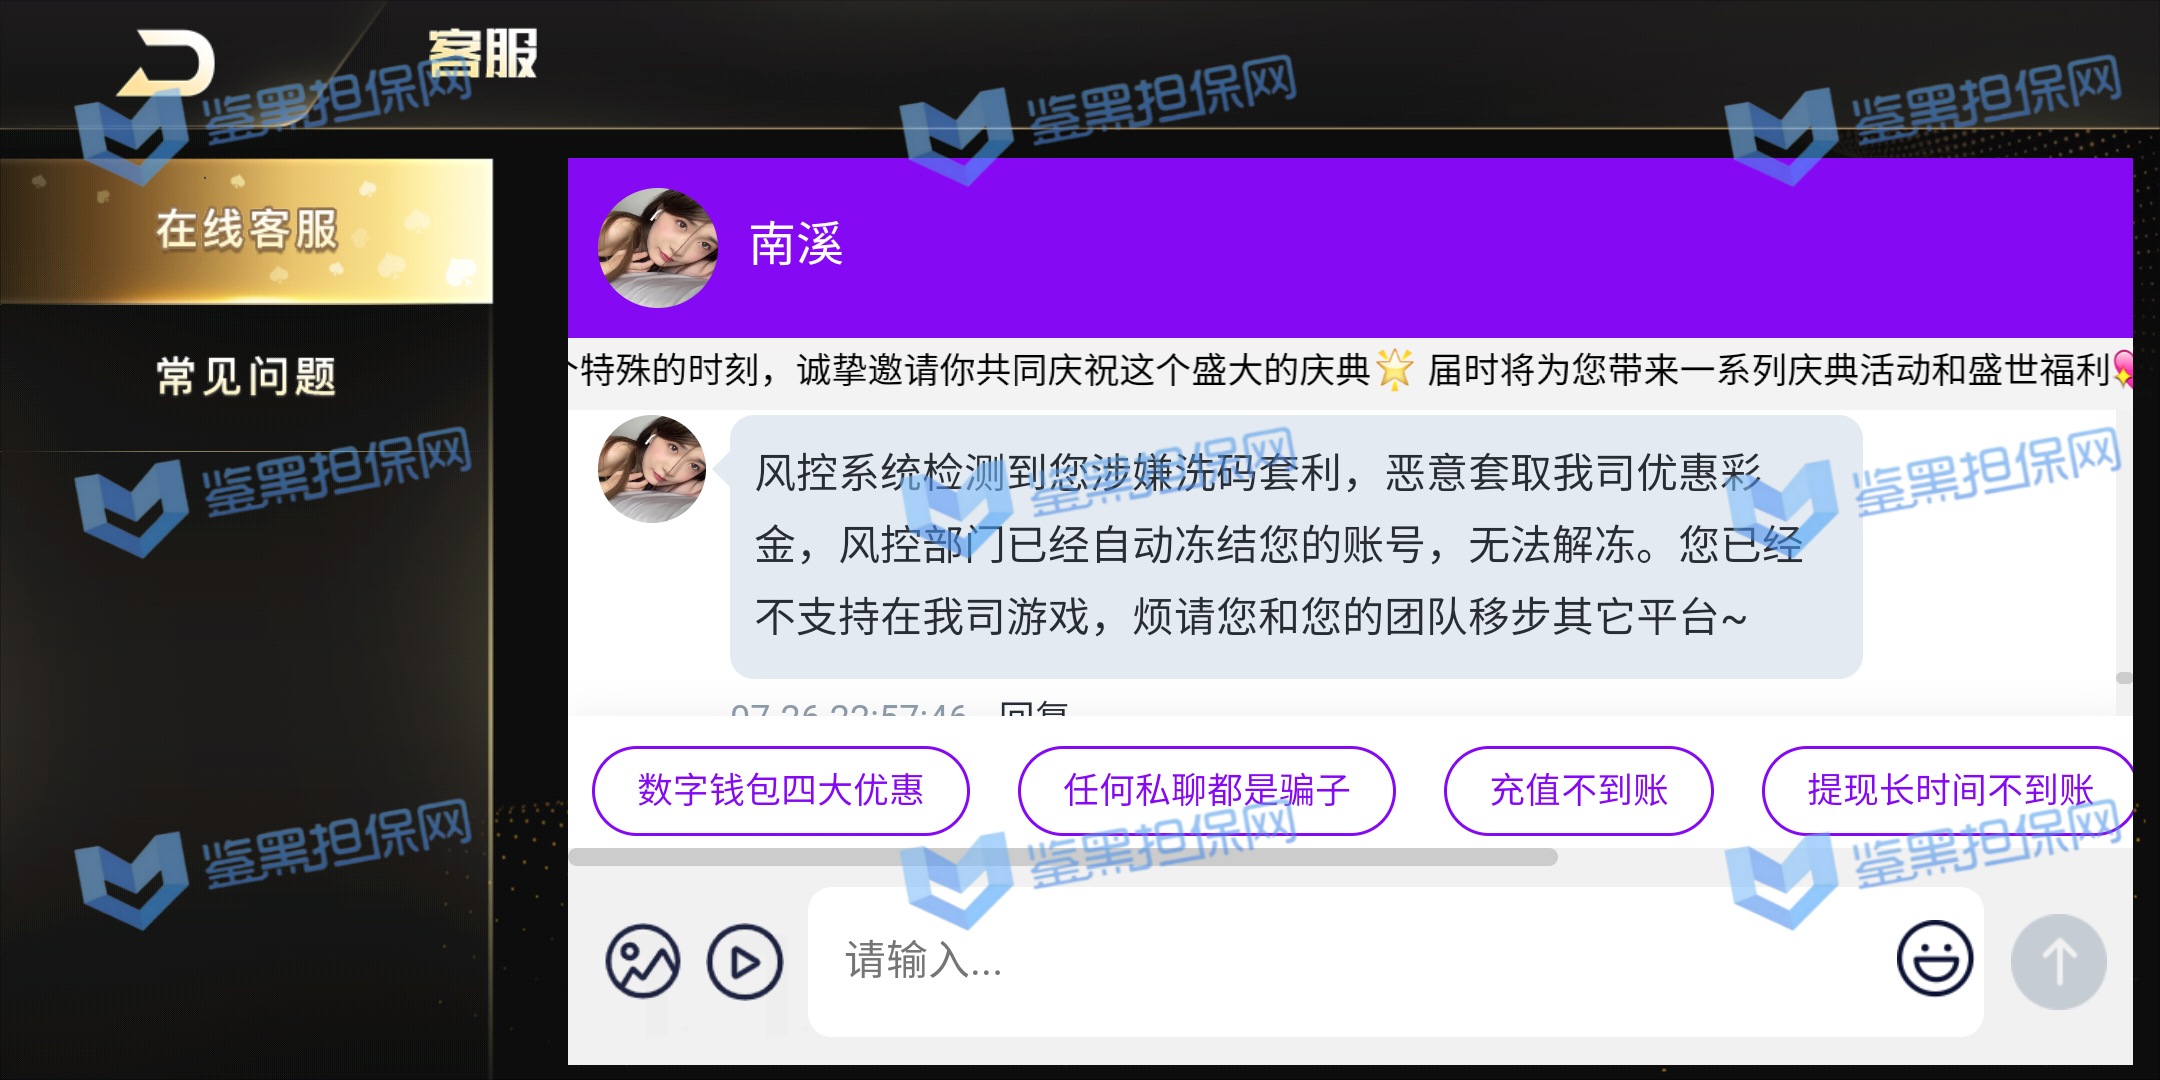
Task: Click the 南溪 agent name
Action: coord(796,245)
